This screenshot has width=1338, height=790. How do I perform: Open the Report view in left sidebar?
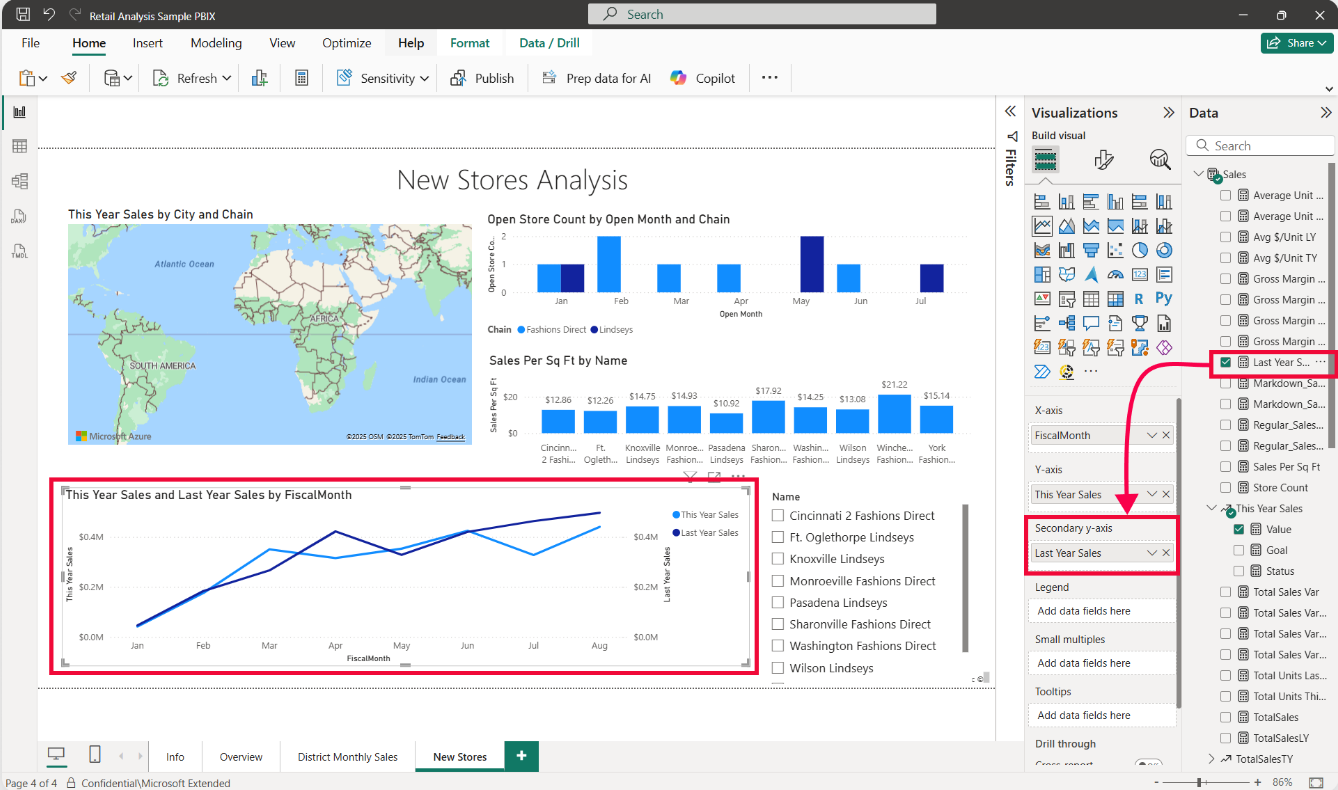pyautogui.click(x=19, y=112)
